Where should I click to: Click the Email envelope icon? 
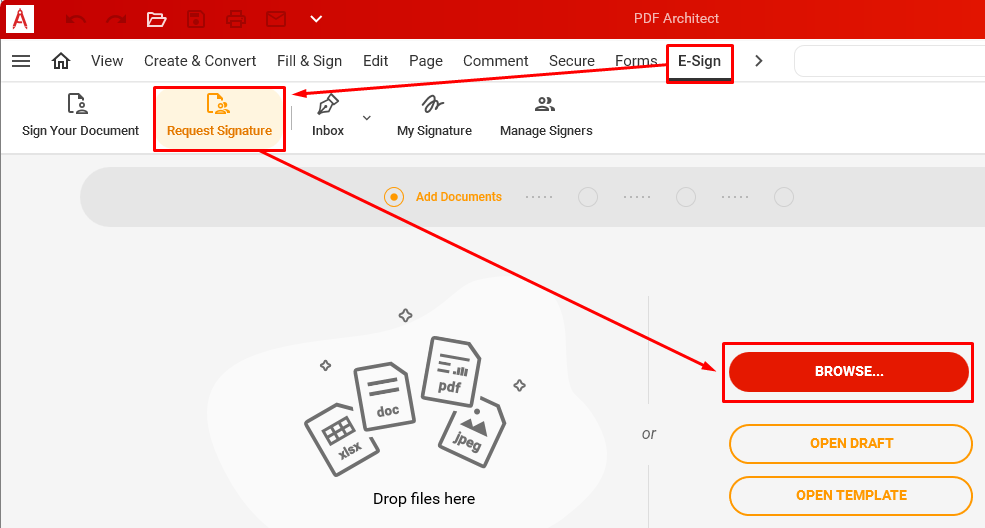pos(276,19)
